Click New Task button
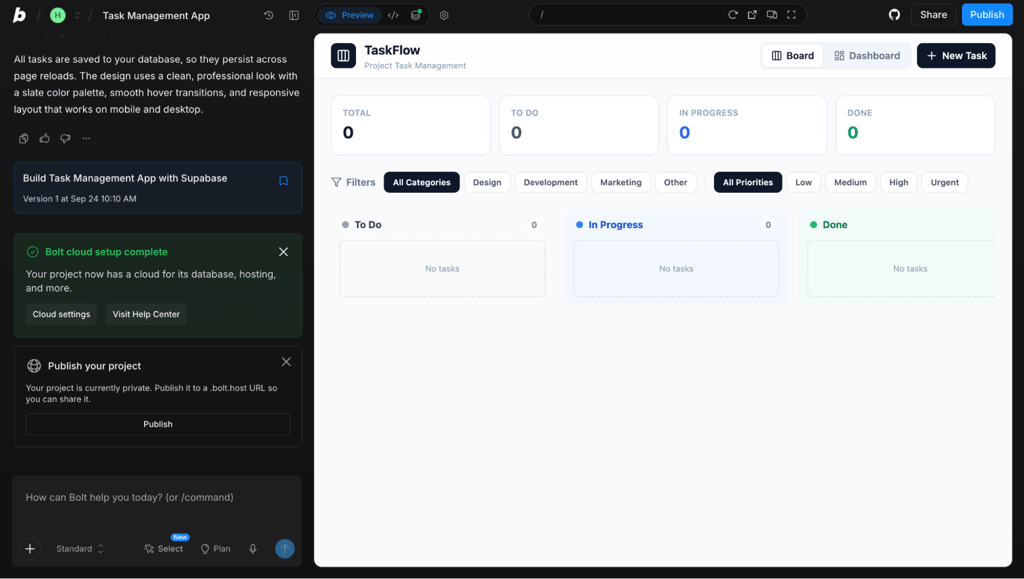Image resolution: width=1024 pixels, height=579 pixels. [x=956, y=56]
